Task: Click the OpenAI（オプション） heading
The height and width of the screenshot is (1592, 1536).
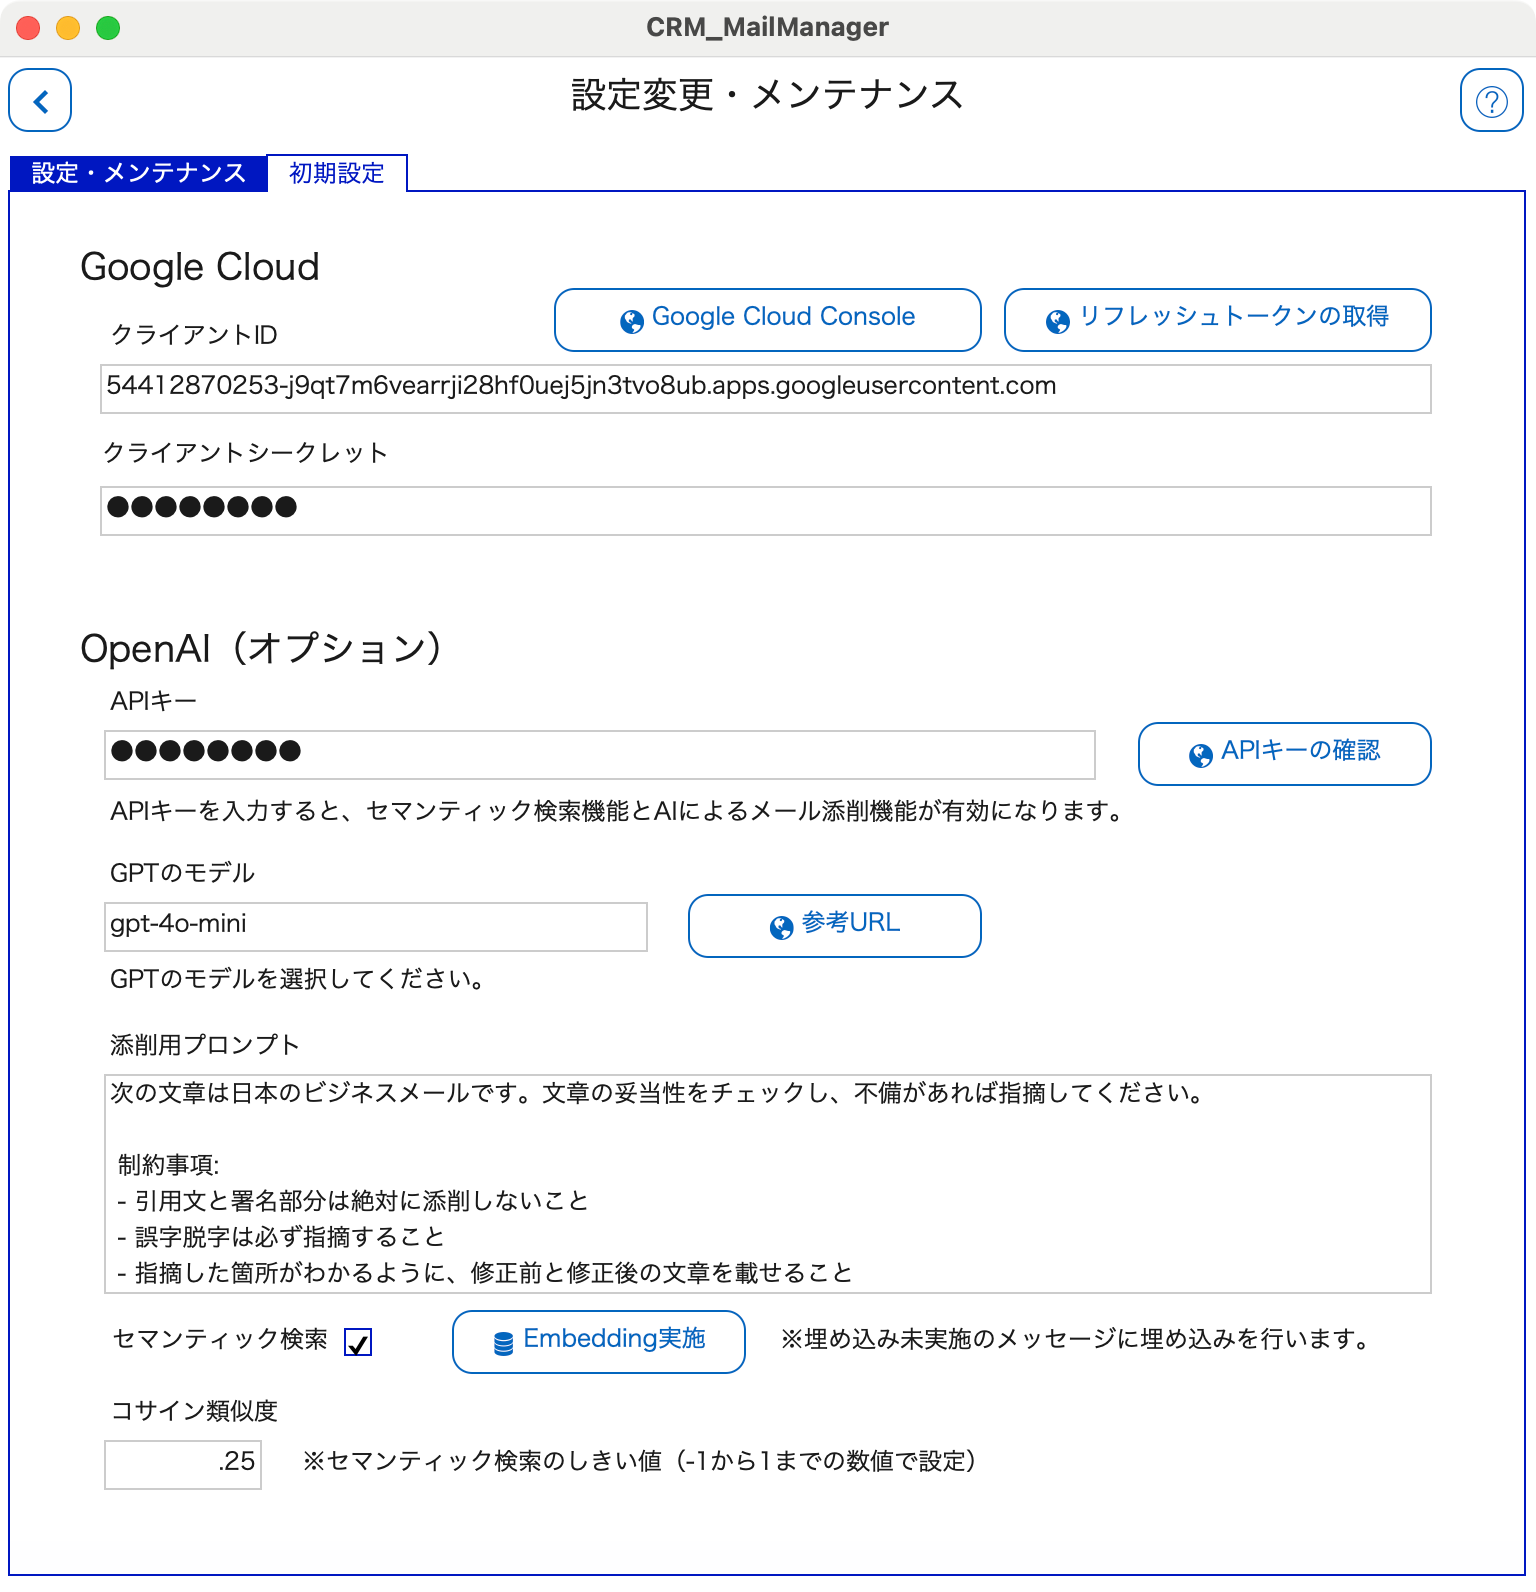Action: 261,648
